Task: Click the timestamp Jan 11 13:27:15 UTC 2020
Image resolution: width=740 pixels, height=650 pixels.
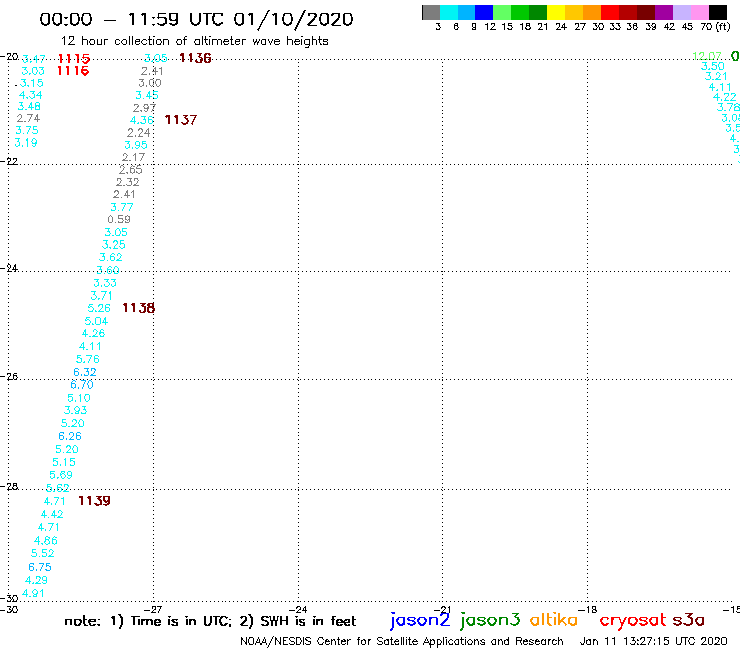Action: point(653,641)
